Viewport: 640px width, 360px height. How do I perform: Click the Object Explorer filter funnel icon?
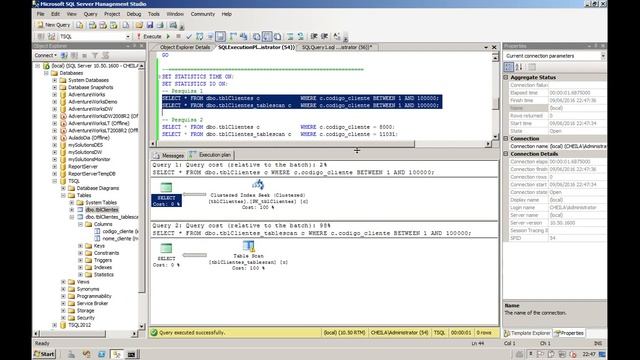[95, 55]
